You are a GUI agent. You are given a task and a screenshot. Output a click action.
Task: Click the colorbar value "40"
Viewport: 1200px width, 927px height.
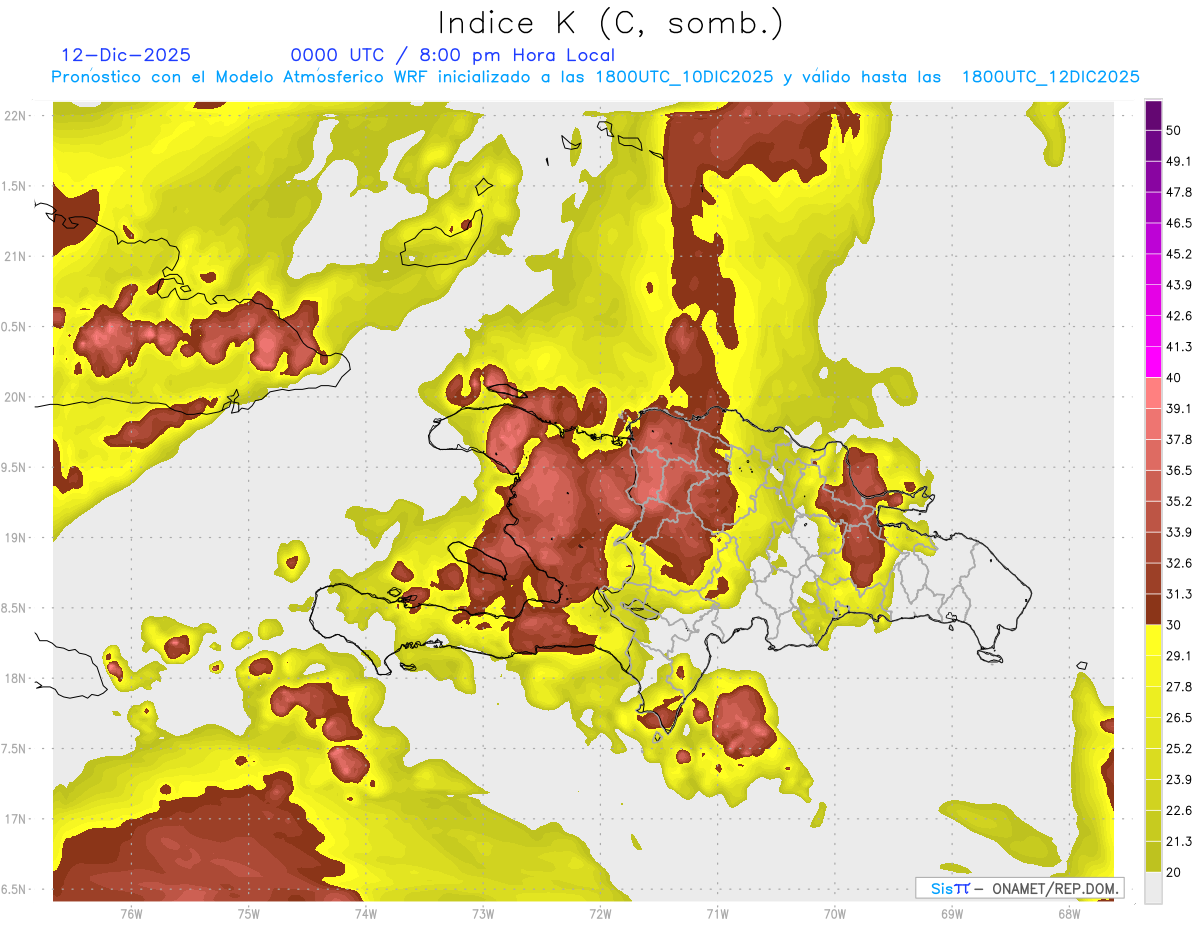click(1175, 378)
